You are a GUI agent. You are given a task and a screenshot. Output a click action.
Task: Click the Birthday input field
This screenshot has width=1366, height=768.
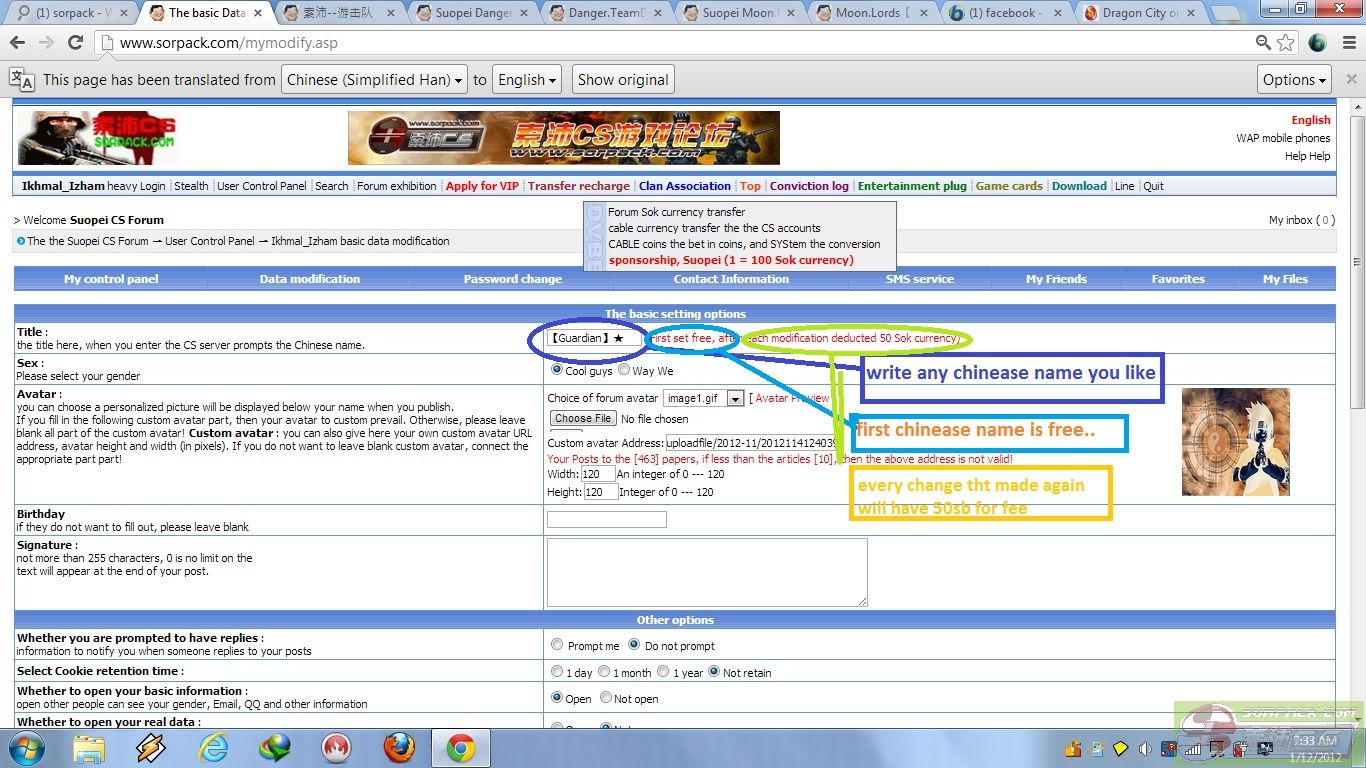606,520
